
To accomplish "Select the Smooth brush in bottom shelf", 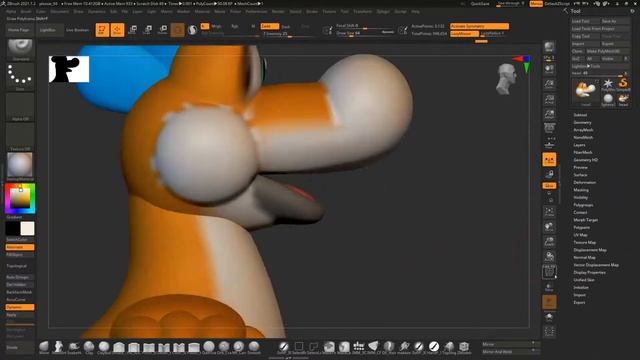I will [x=254, y=347].
